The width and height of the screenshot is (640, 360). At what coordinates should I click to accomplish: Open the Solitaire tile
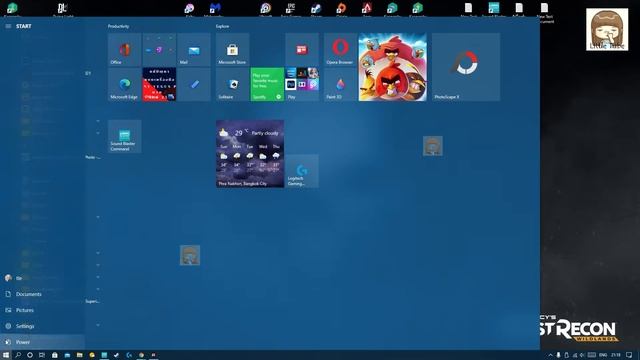click(x=233, y=84)
